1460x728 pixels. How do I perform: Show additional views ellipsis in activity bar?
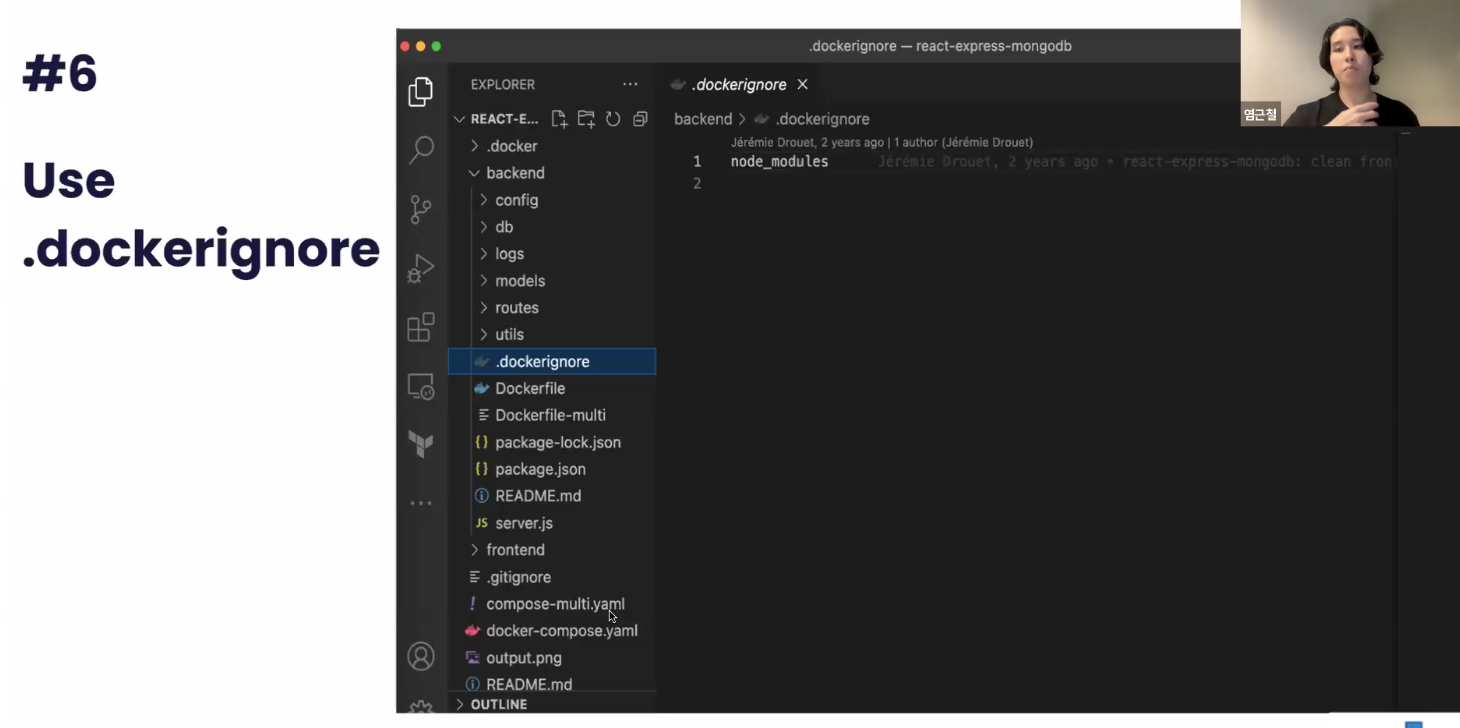pyautogui.click(x=421, y=503)
